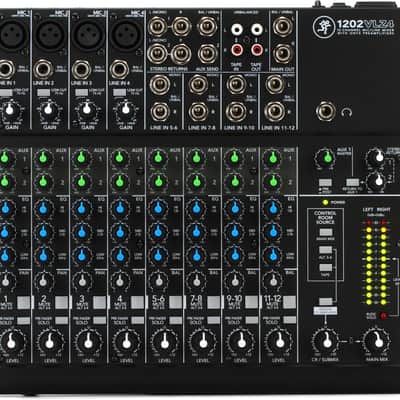
Task: Click the white Tape Out left RCA jack
Action: pyautogui.click(x=257, y=30)
